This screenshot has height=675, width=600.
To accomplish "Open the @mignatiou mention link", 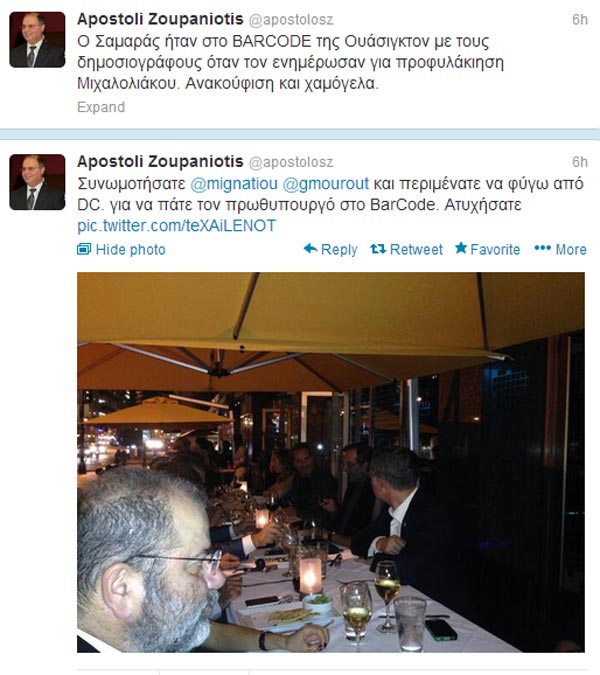I will pos(234,184).
